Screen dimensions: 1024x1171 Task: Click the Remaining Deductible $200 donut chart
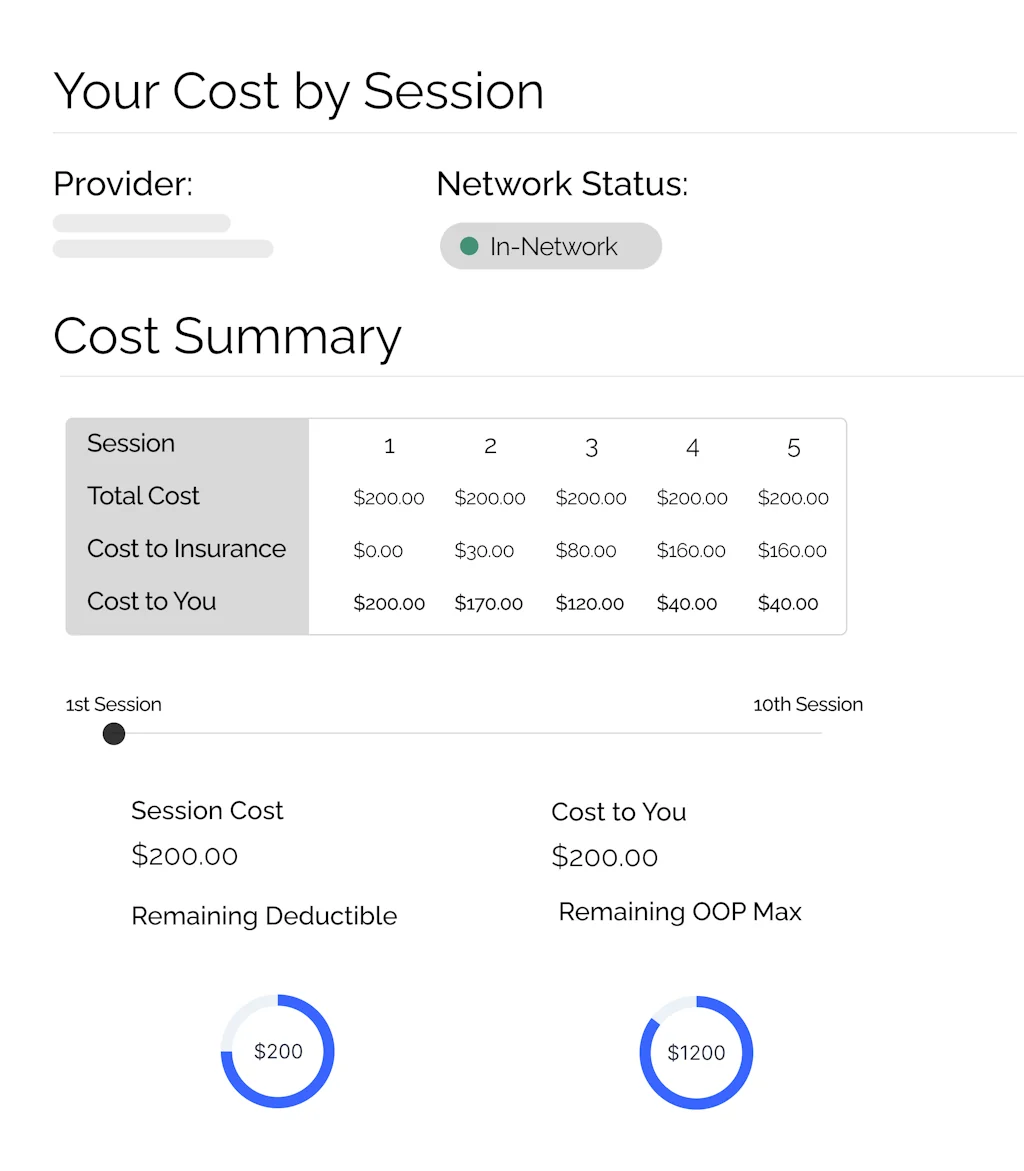[278, 1051]
